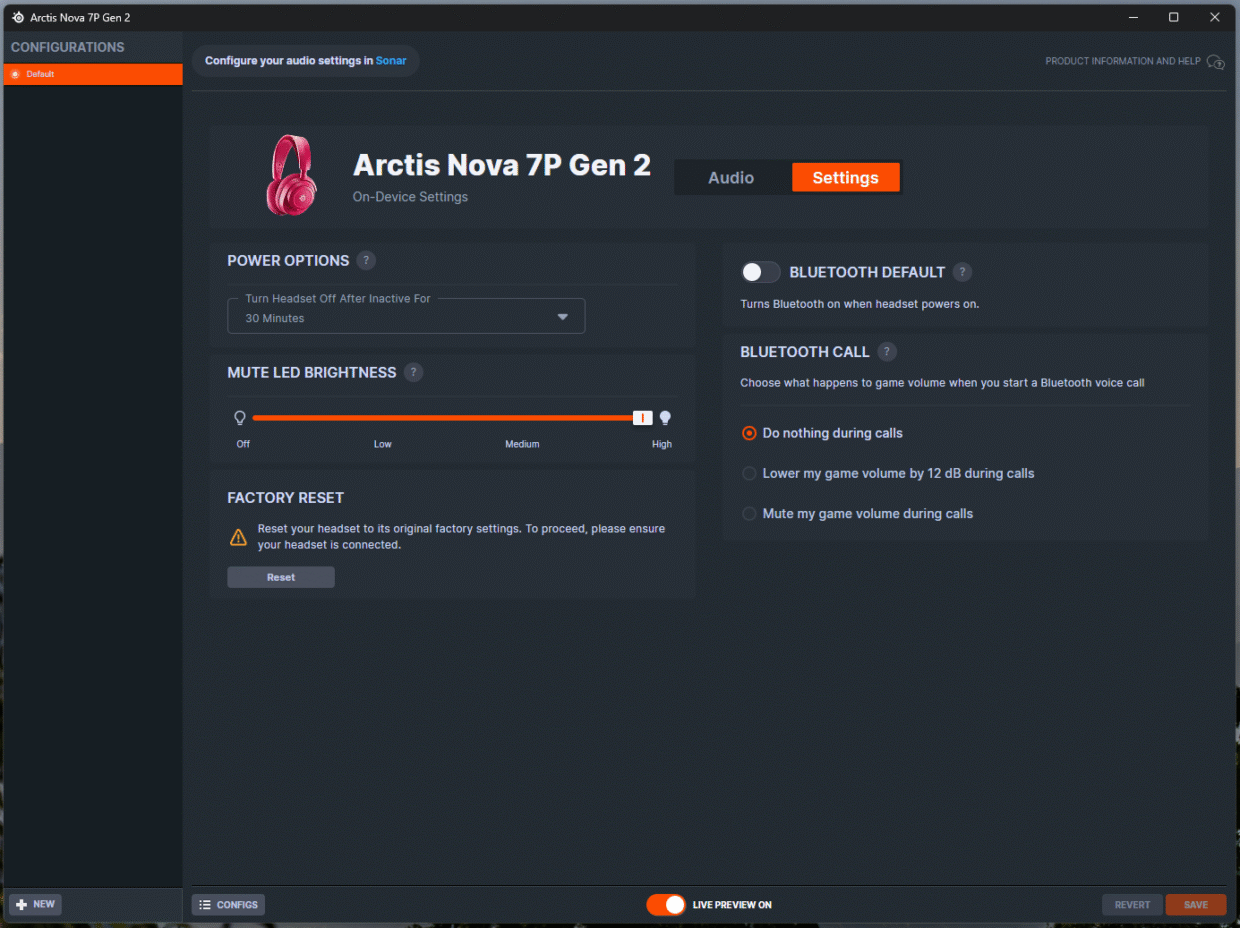Image resolution: width=1240 pixels, height=928 pixels.
Task: Click the factory Reset button
Action: (281, 577)
